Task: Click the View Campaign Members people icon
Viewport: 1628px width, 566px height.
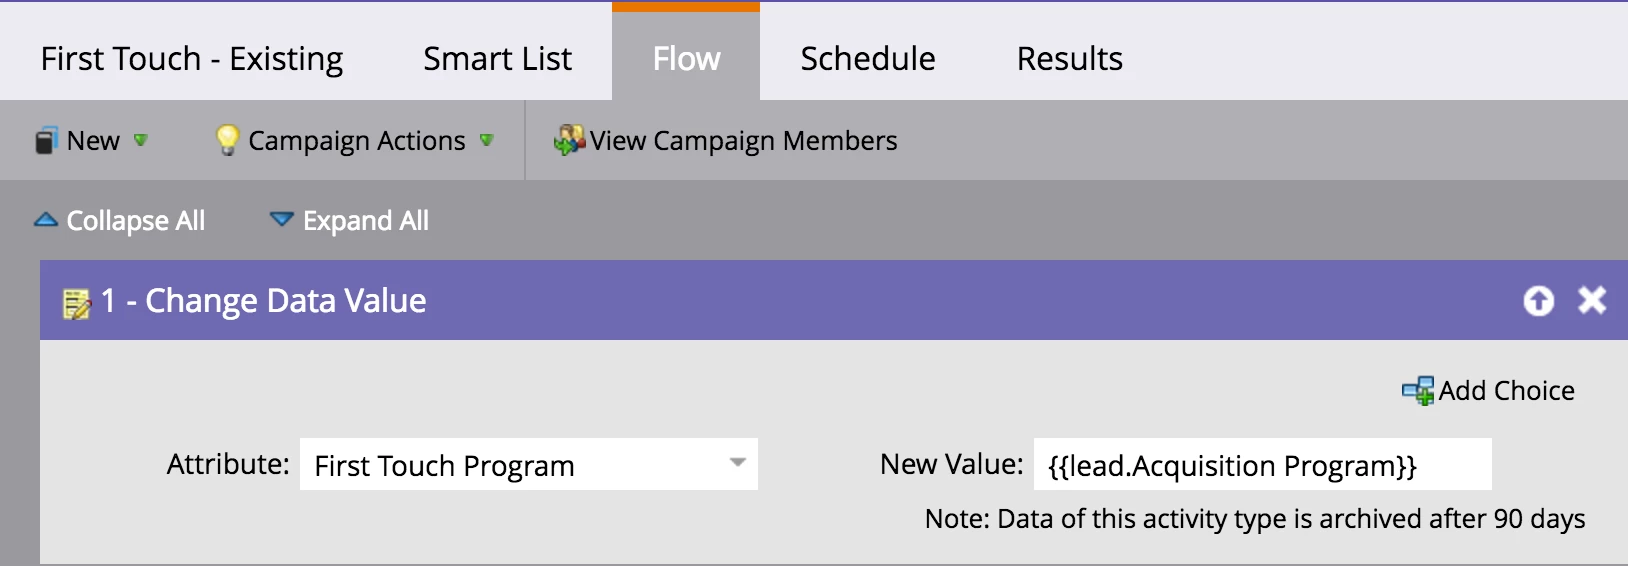Action: point(569,140)
